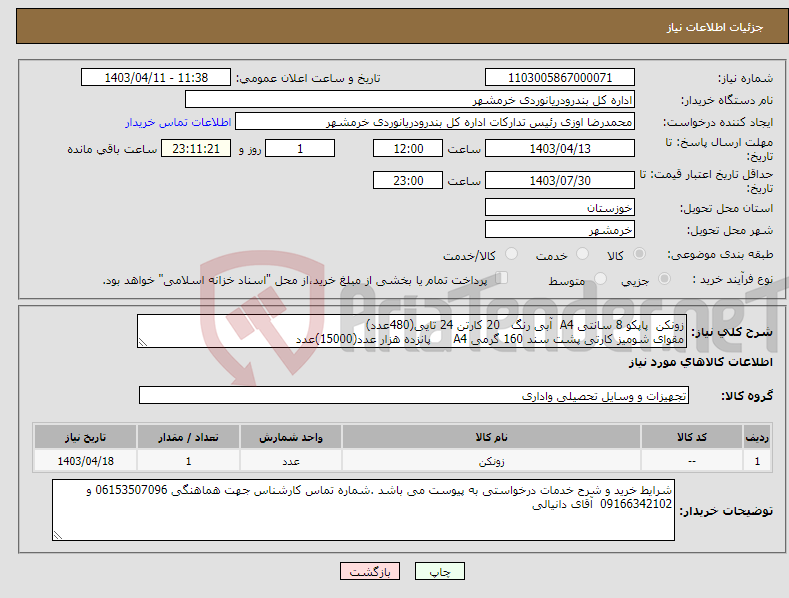Click the remaining time field 23:11:21

196,148
